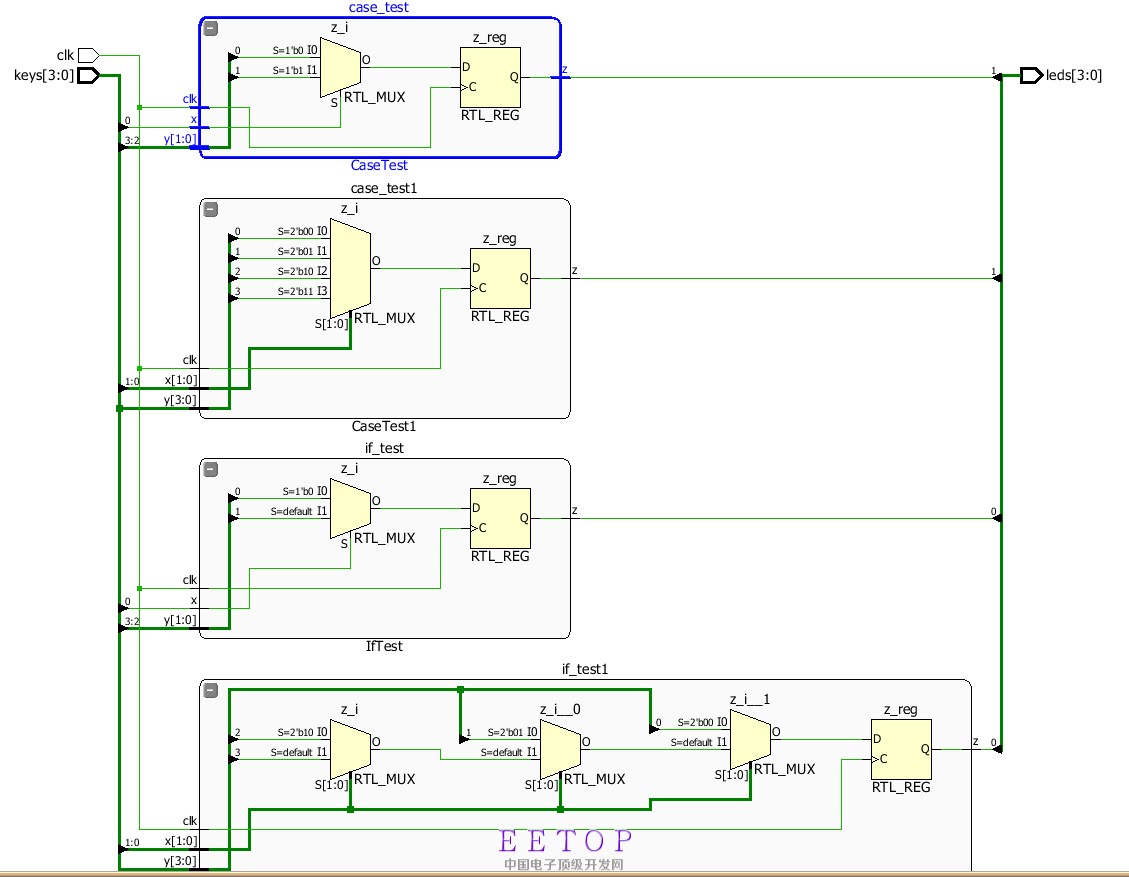The width and height of the screenshot is (1129, 877).
Task: Select the clk pin of if_test1
Action: (190, 821)
